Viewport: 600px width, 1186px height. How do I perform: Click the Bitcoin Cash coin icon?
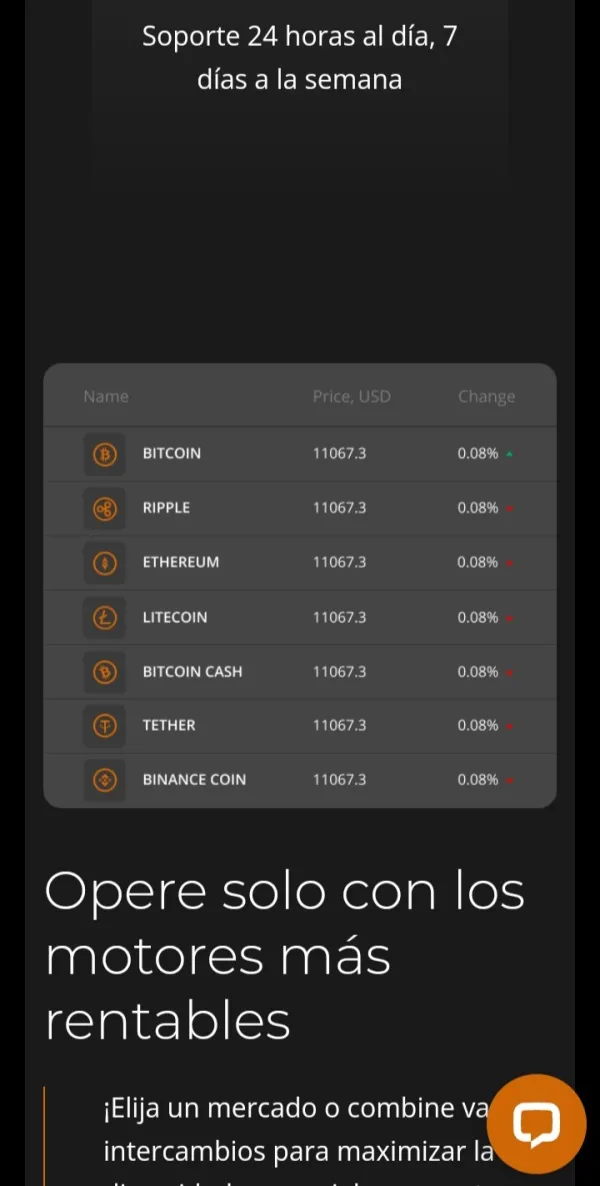tap(105, 672)
